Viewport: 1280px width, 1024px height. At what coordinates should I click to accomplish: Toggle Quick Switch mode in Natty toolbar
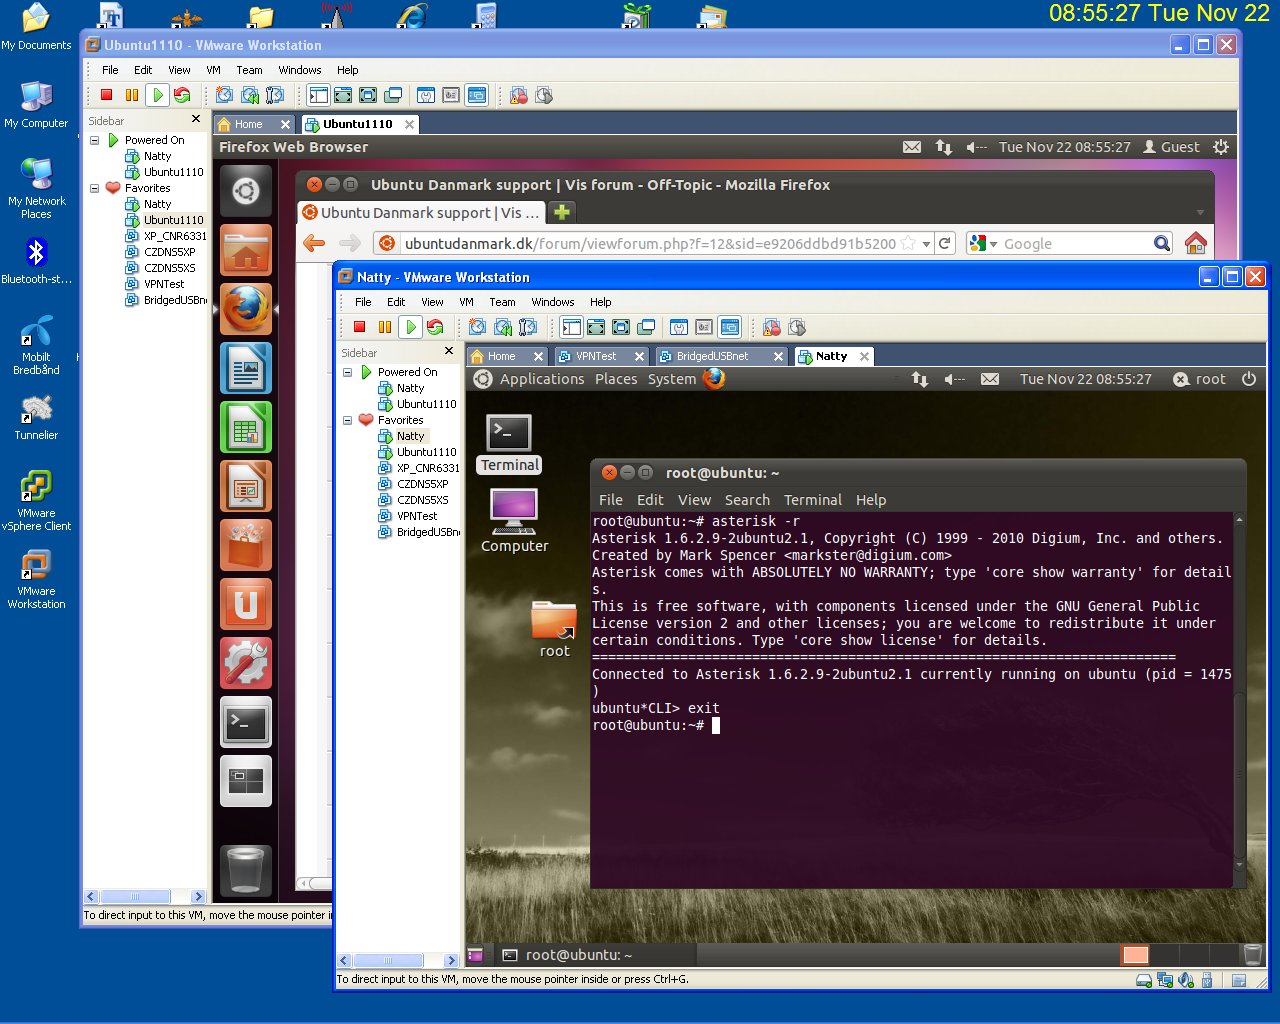coord(596,327)
